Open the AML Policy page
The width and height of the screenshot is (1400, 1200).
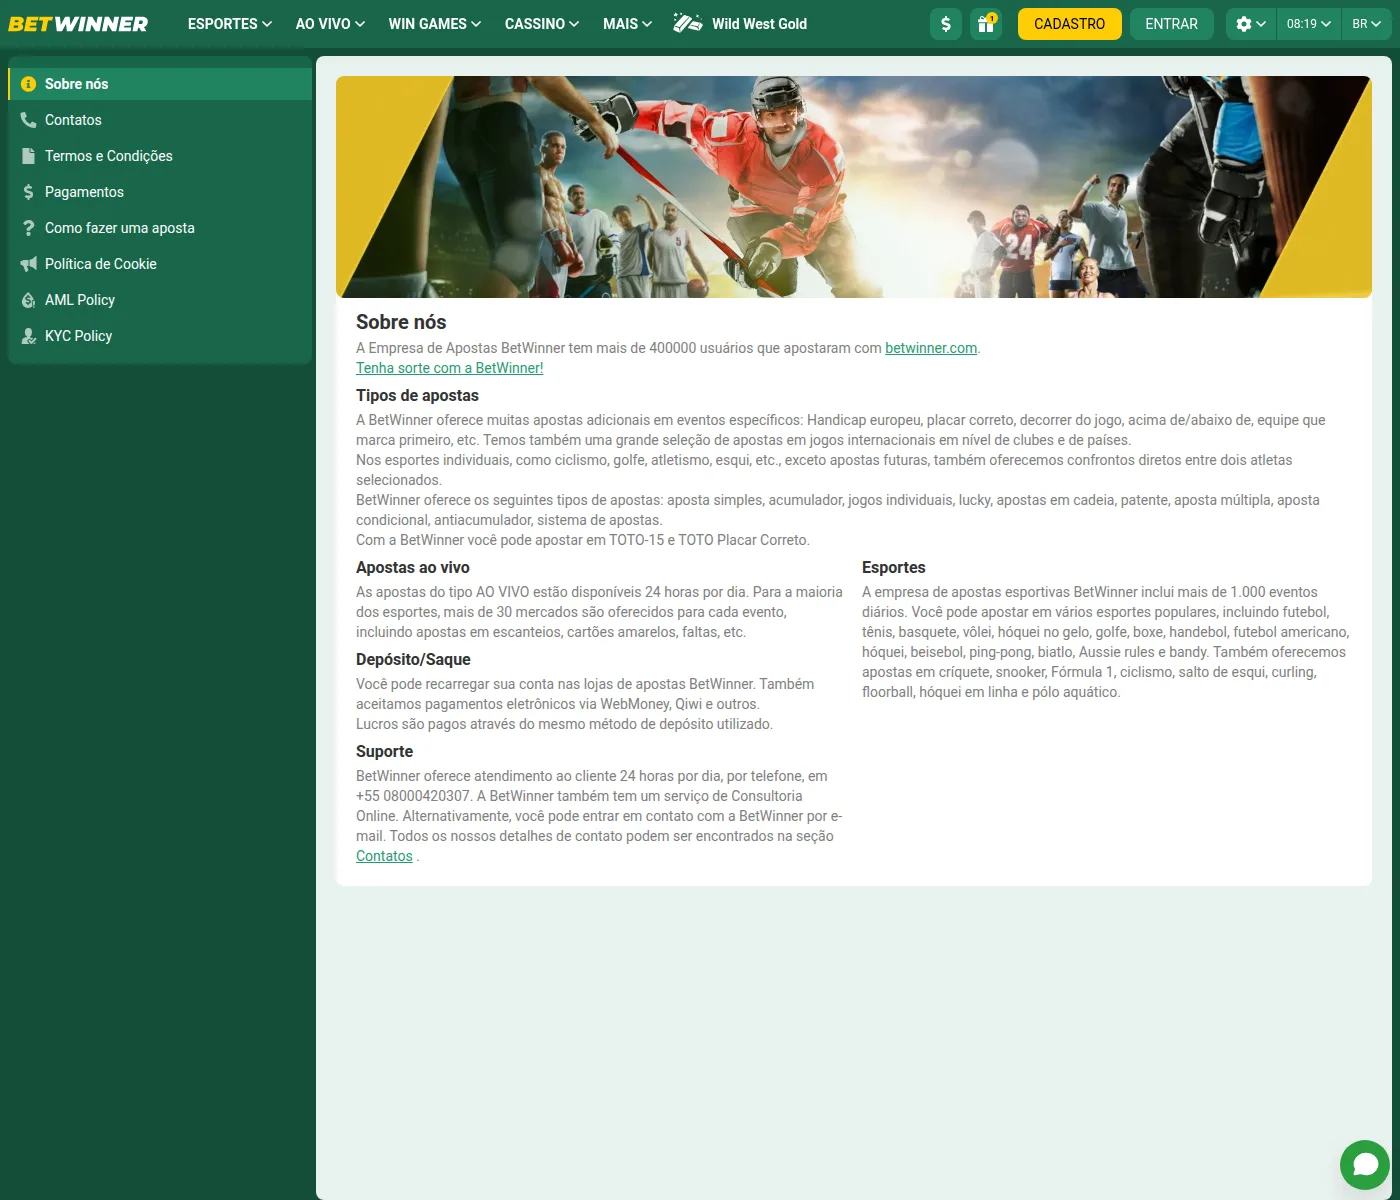click(x=160, y=300)
